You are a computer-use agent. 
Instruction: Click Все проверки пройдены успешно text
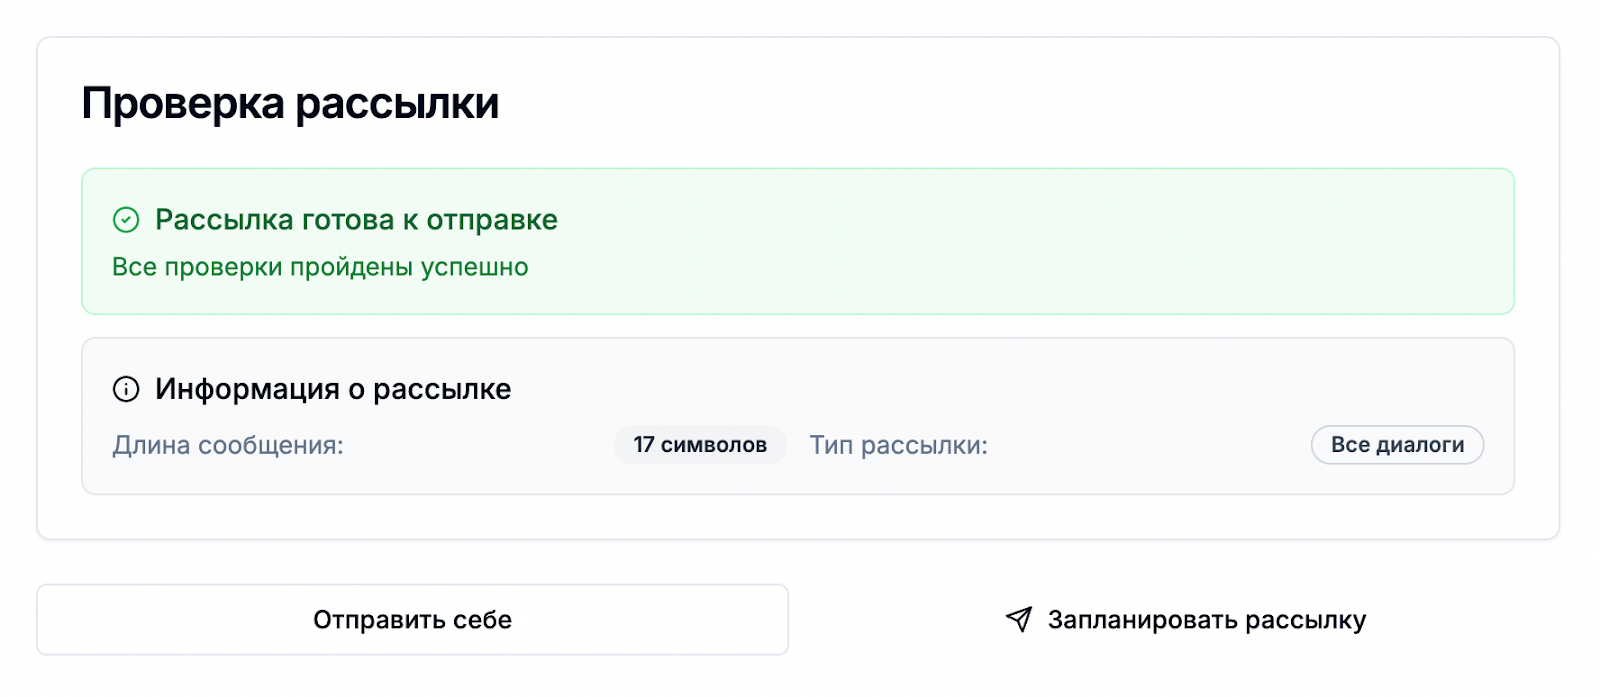[320, 267]
